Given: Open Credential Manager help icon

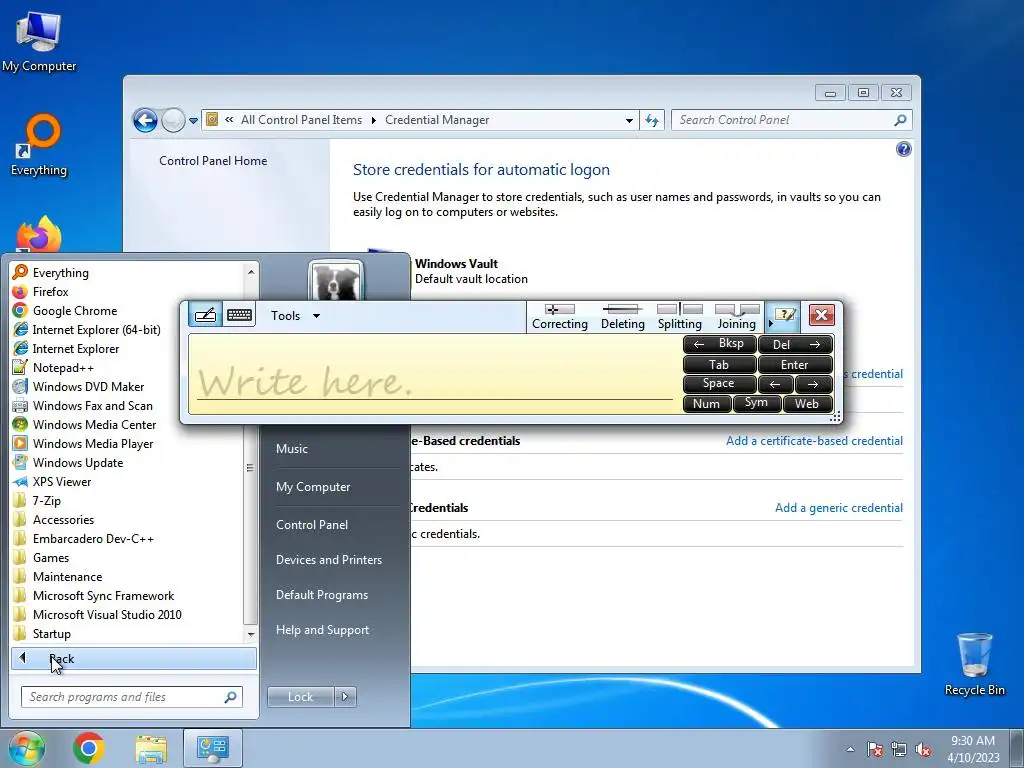Looking at the screenshot, I should [x=903, y=150].
